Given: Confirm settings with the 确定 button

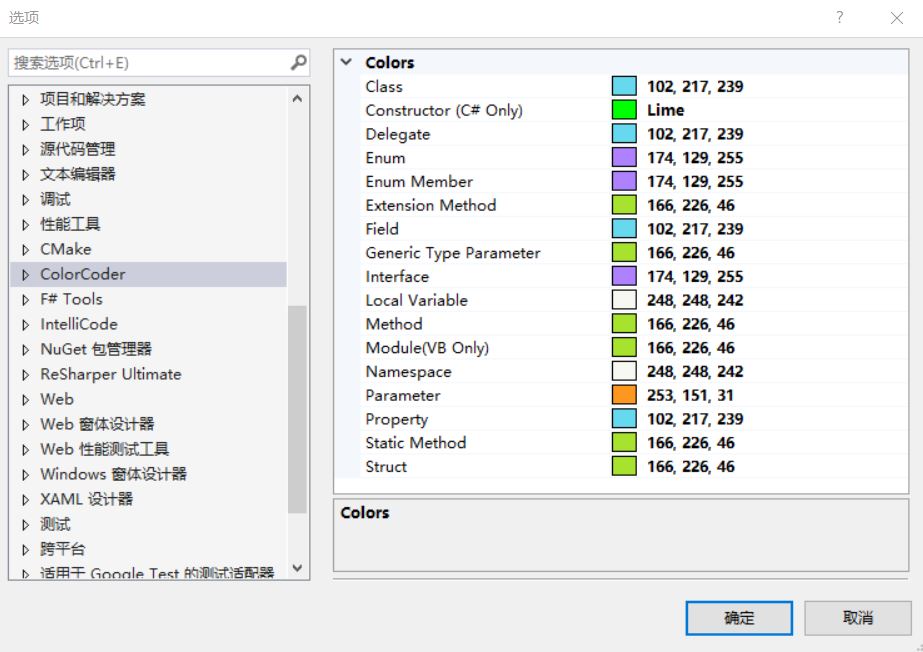Looking at the screenshot, I should [x=738, y=618].
